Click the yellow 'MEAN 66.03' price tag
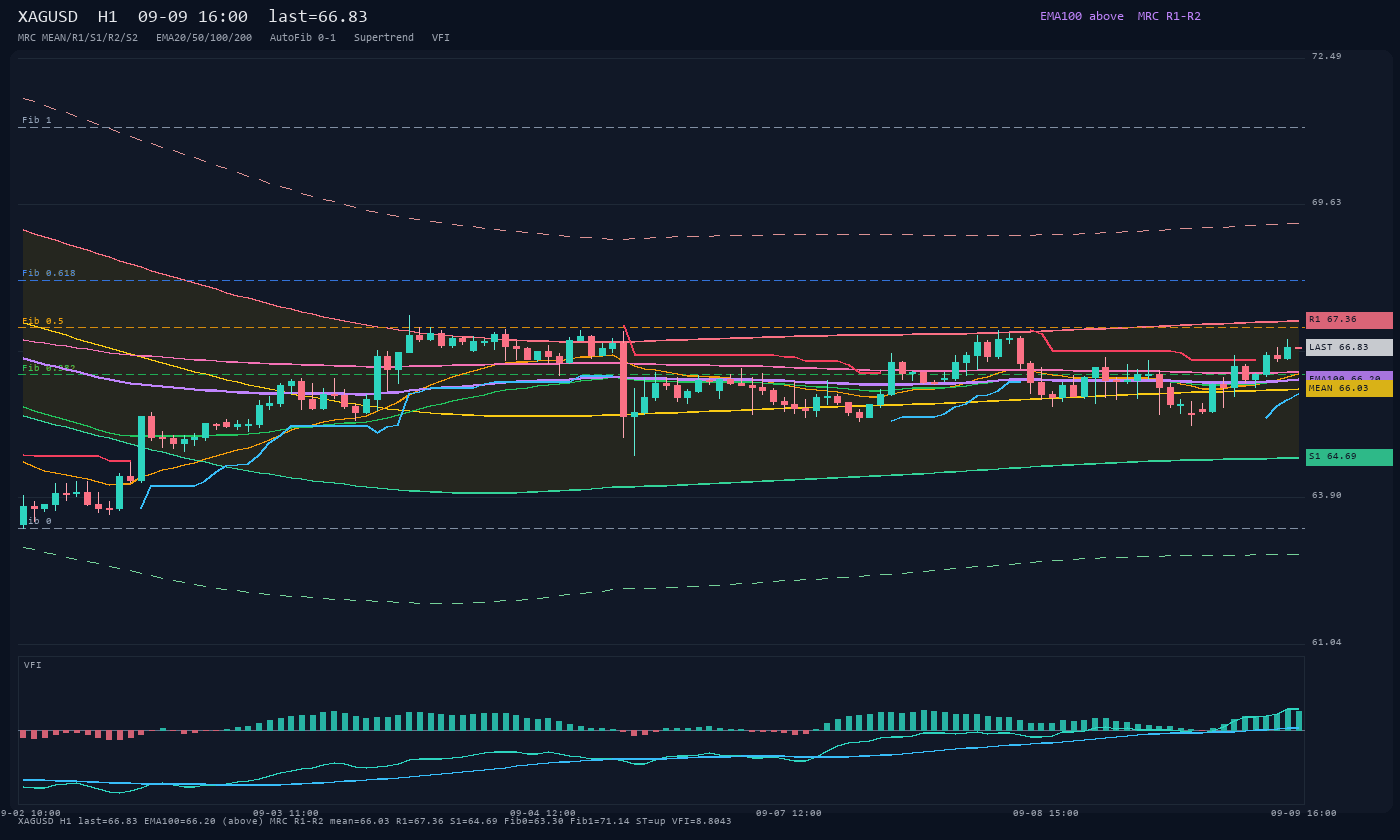 pos(1349,388)
